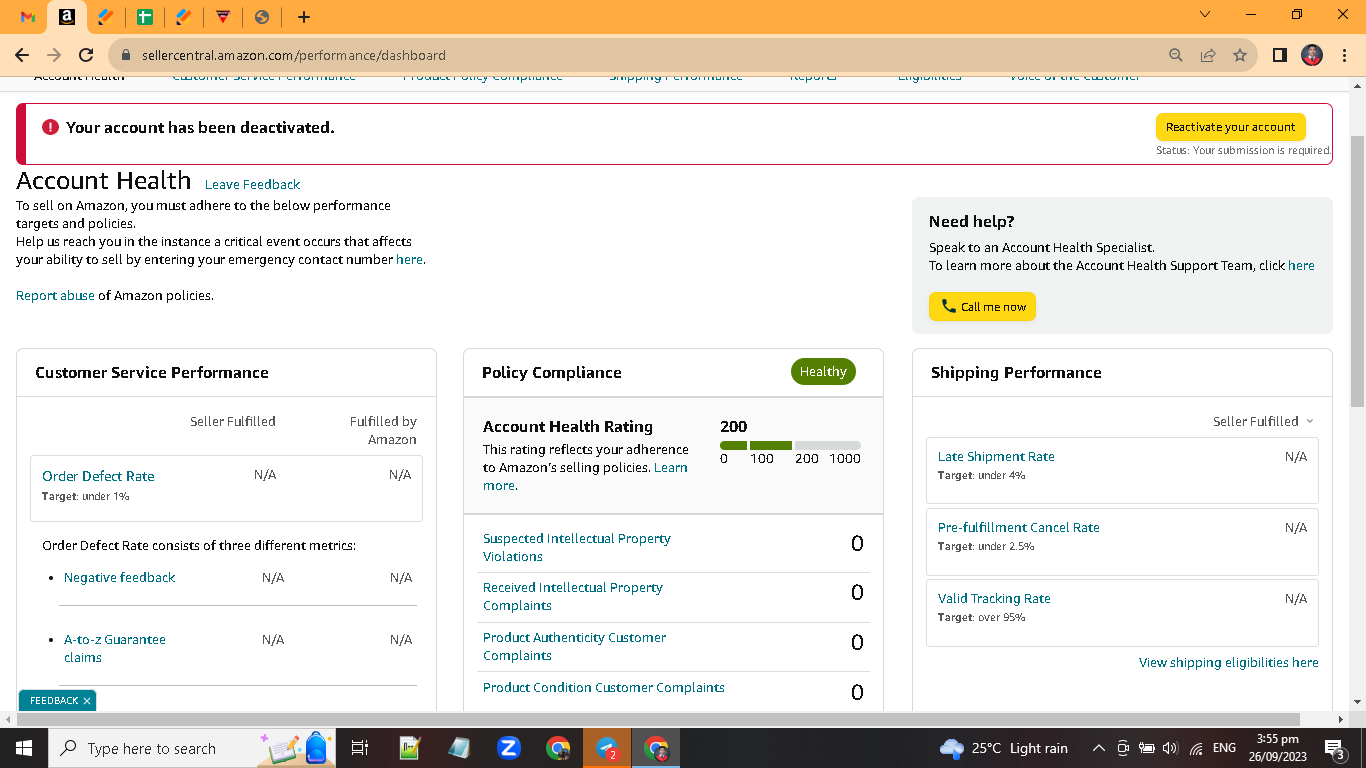Click the Healthy status badge
This screenshot has height=768, width=1366.
823,371
